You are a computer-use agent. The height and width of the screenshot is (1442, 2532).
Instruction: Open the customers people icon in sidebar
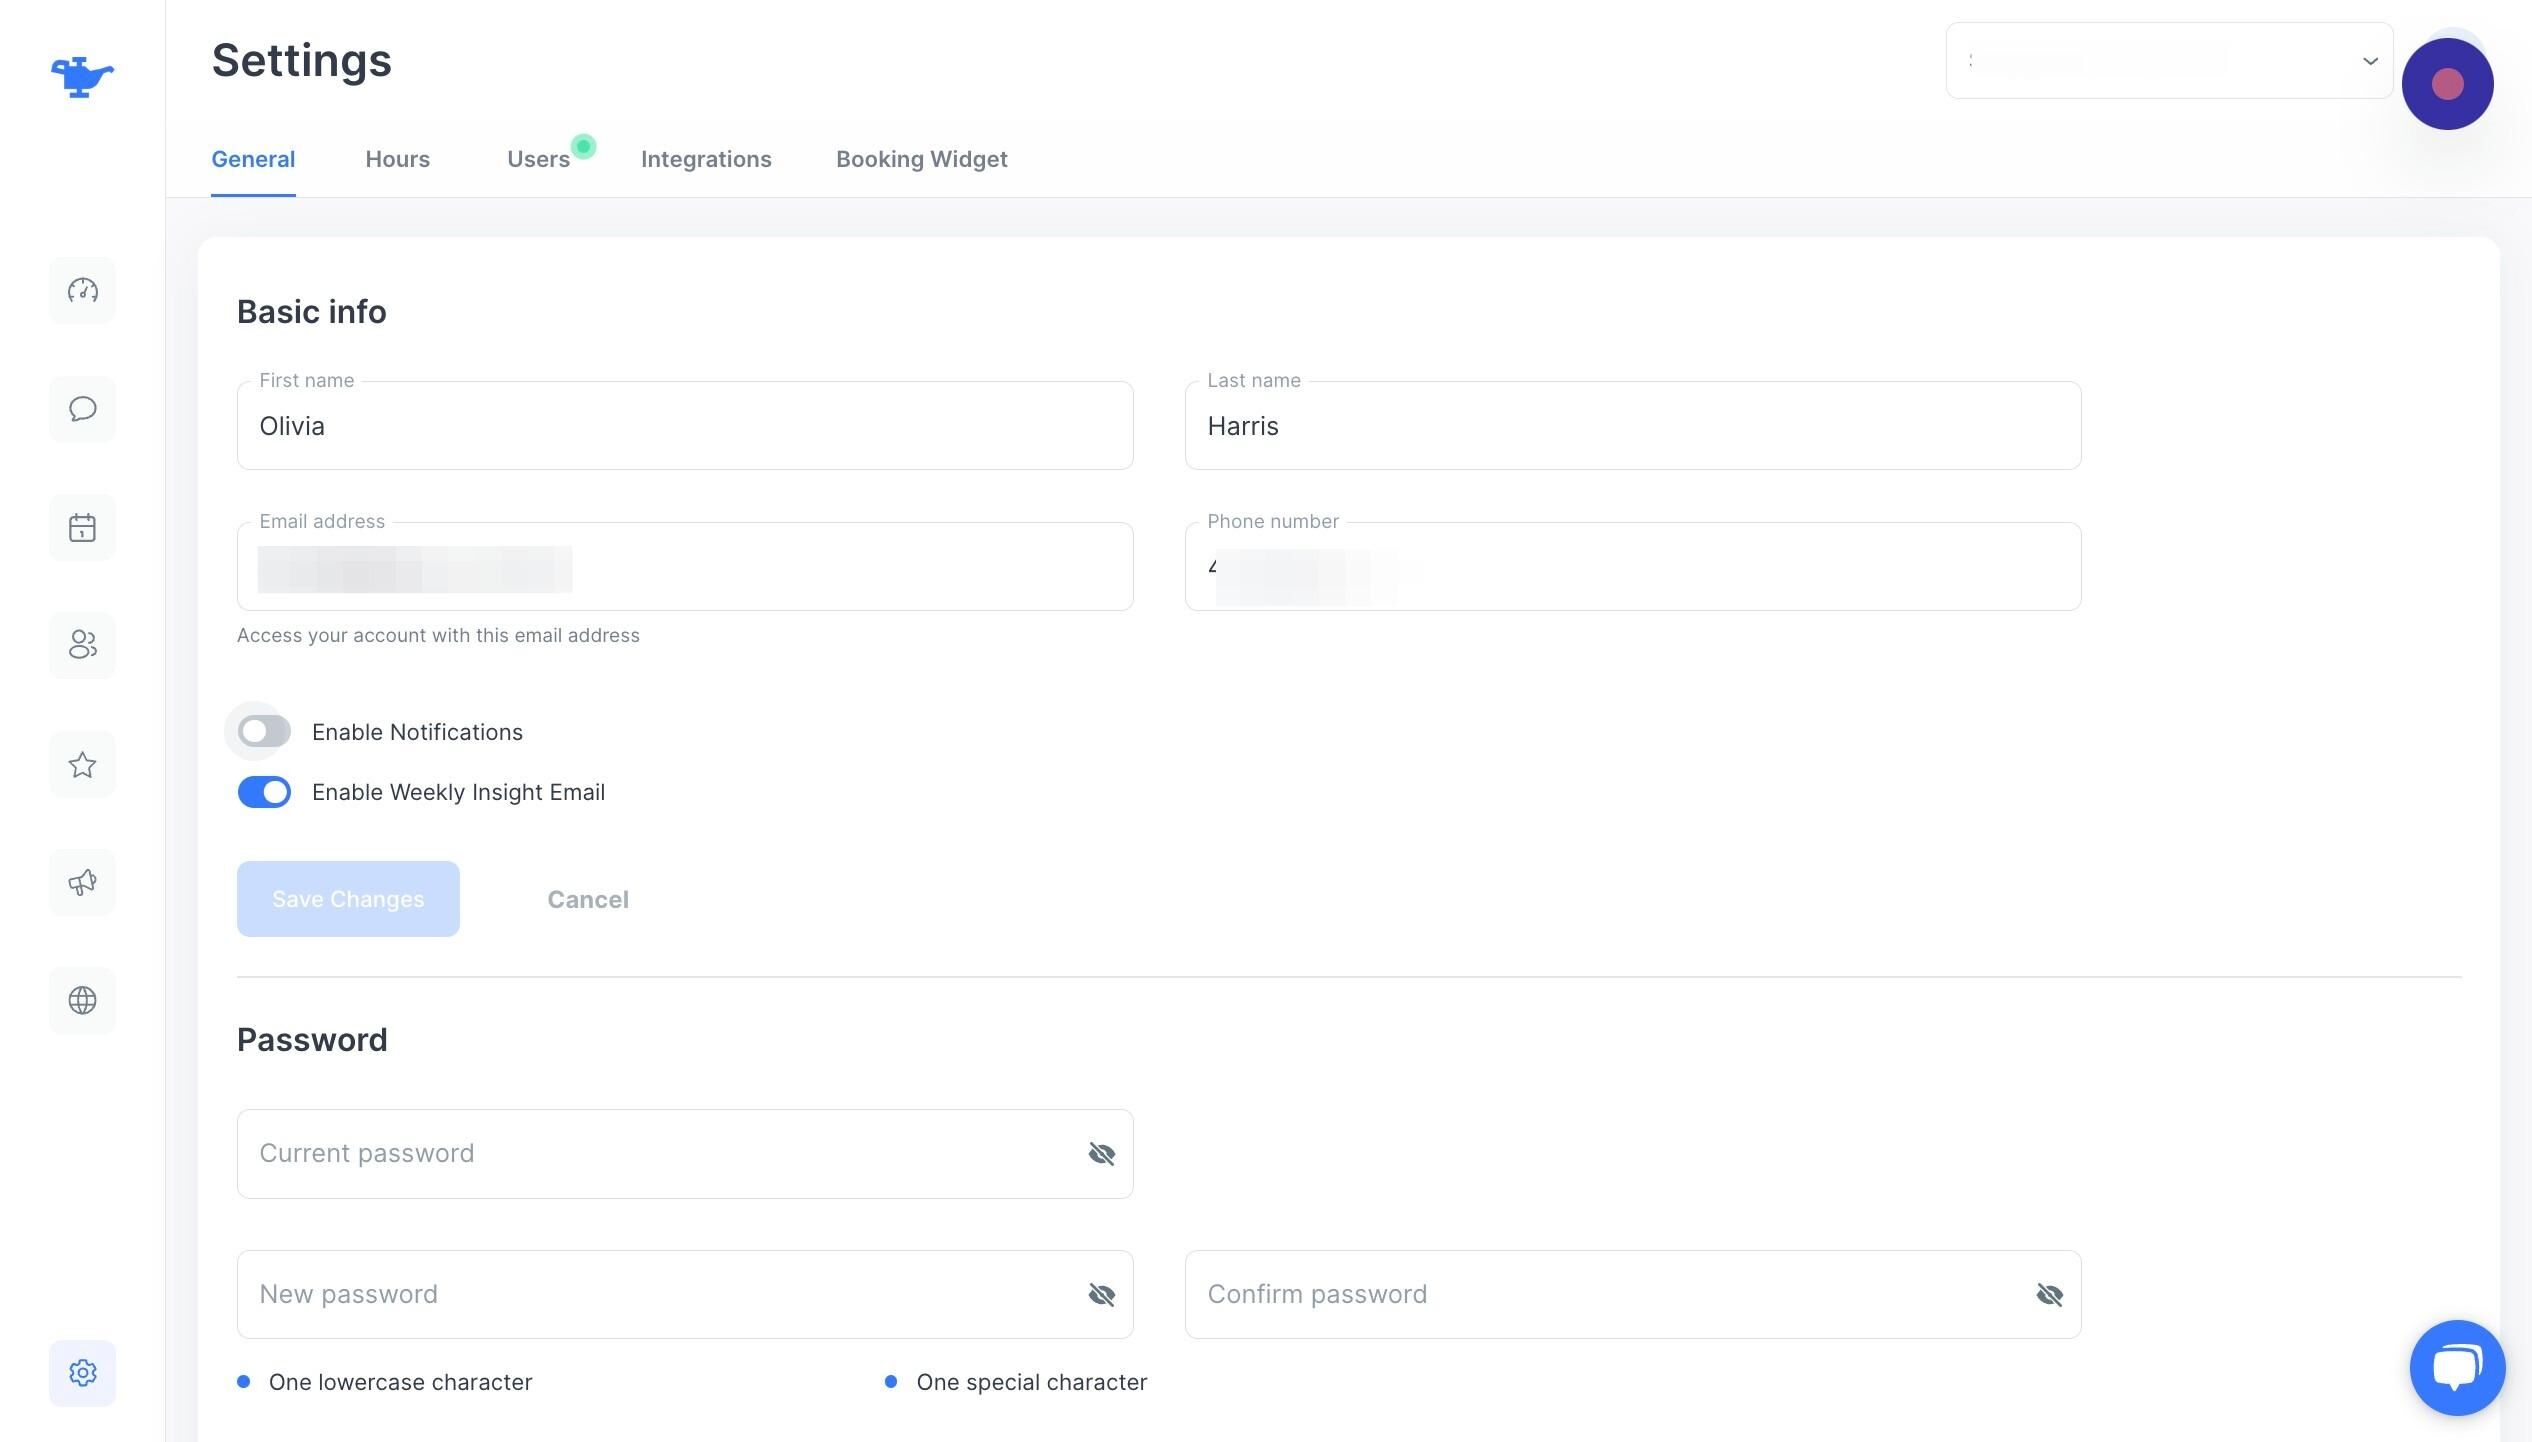coord(82,646)
